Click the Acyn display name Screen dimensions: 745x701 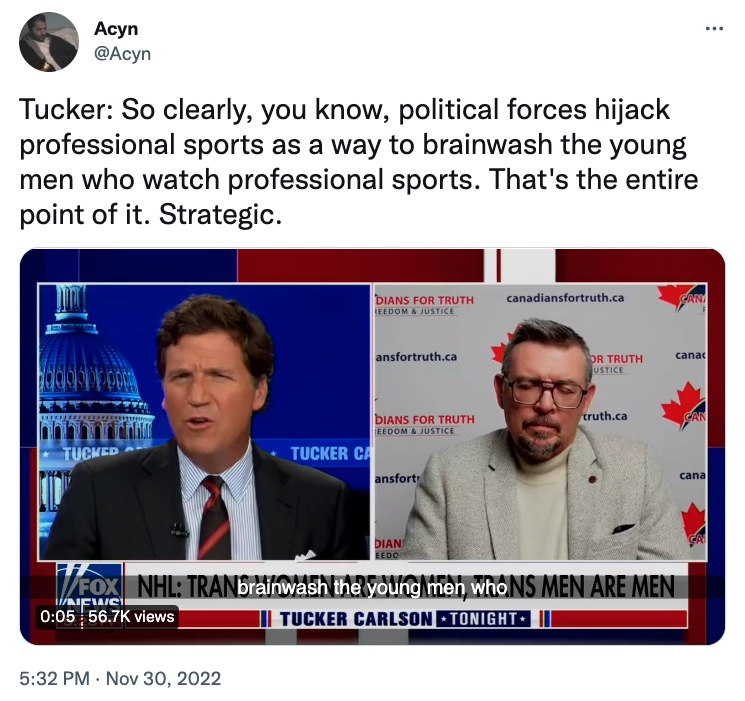click(116, 29)
